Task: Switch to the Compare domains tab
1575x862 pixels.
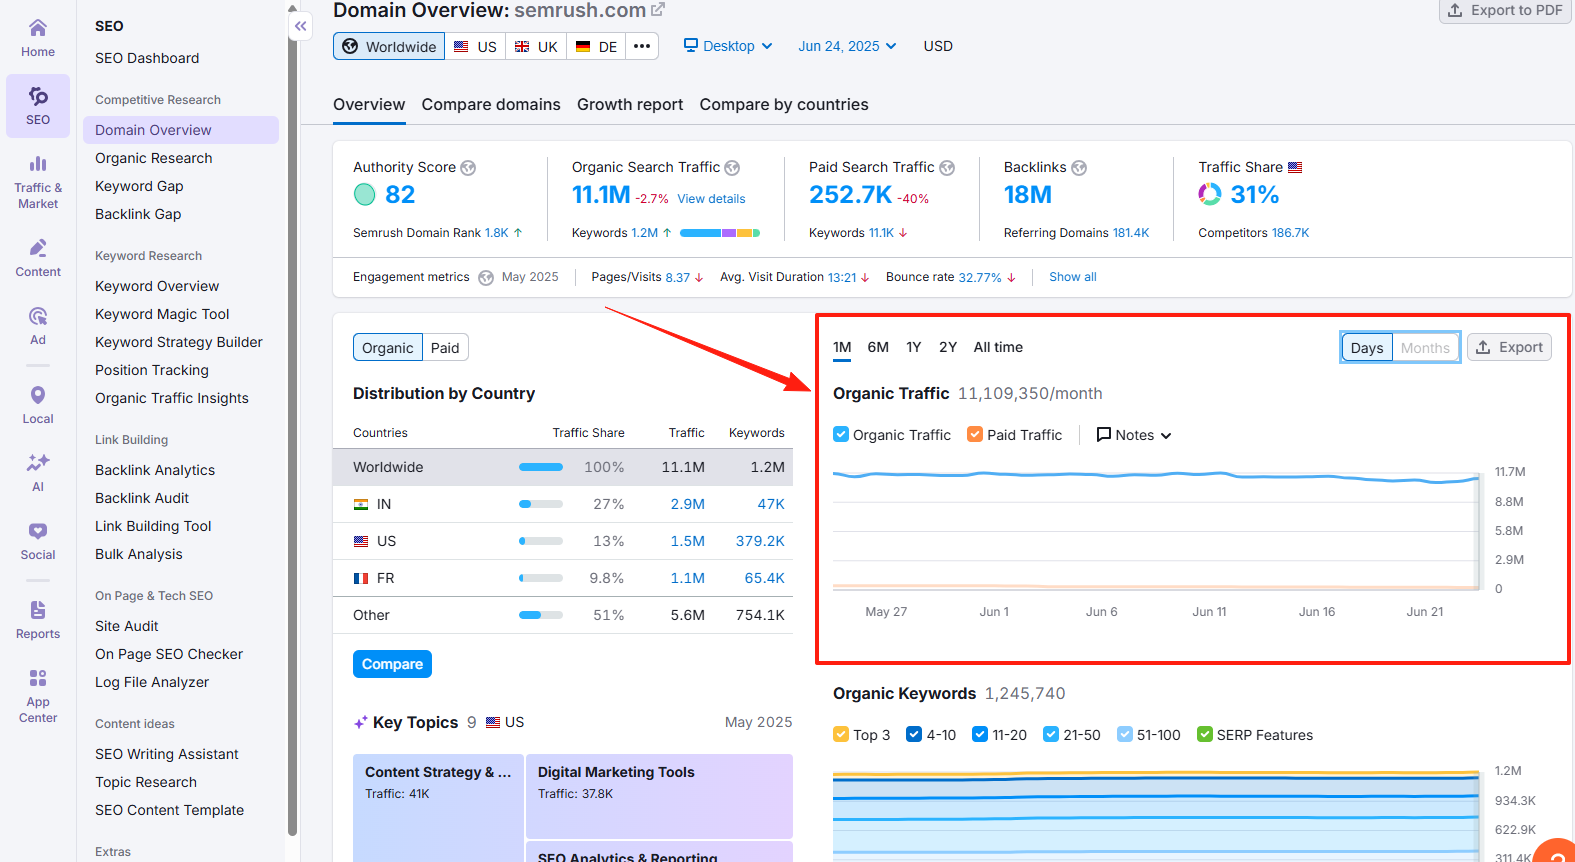Action: (x=491, y=105)
